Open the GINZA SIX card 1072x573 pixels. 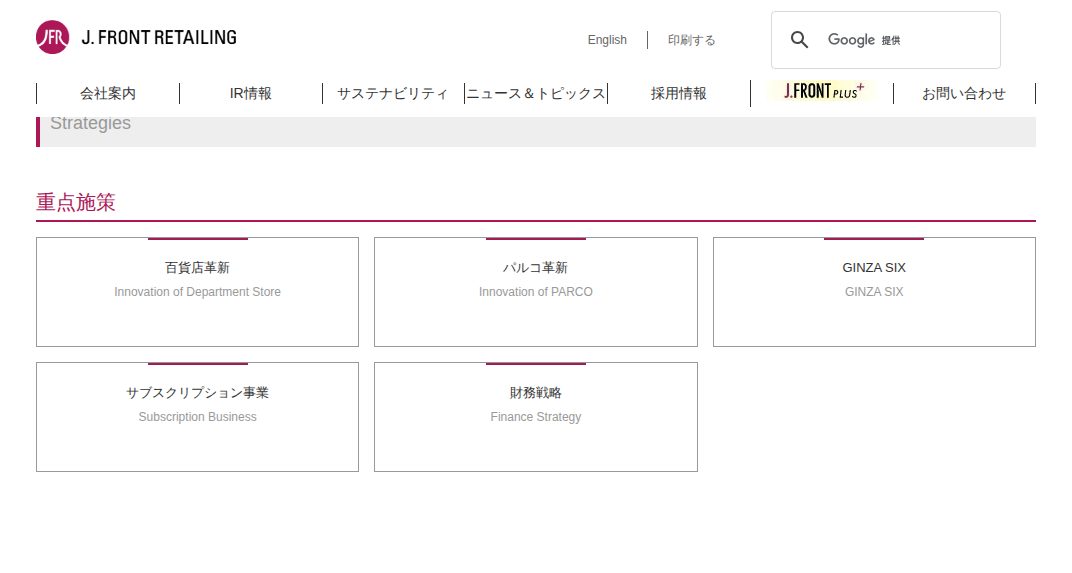point(874,292)
